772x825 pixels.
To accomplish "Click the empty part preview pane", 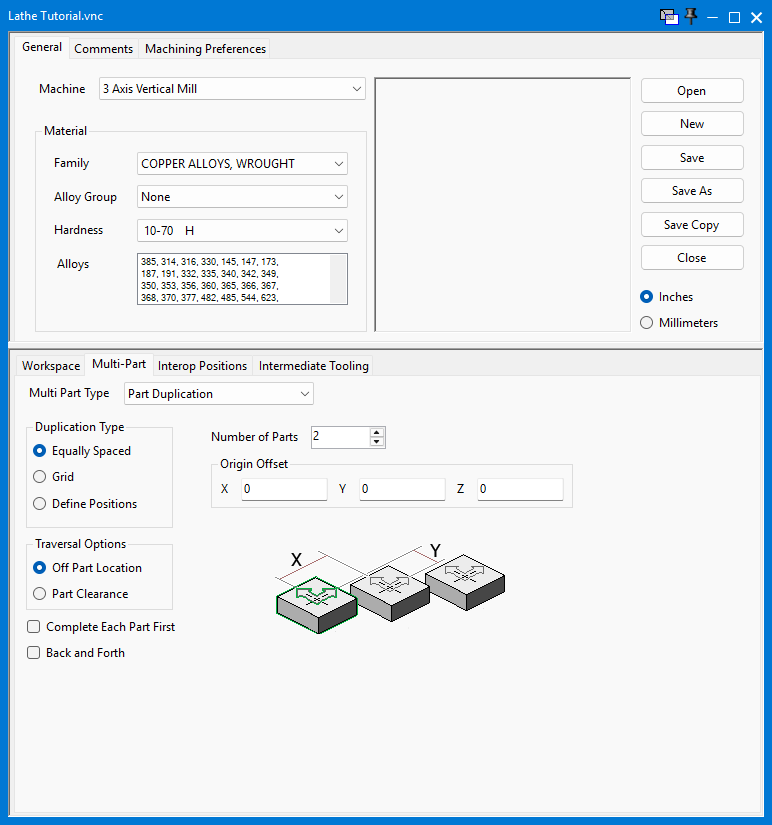I will 503,205.
